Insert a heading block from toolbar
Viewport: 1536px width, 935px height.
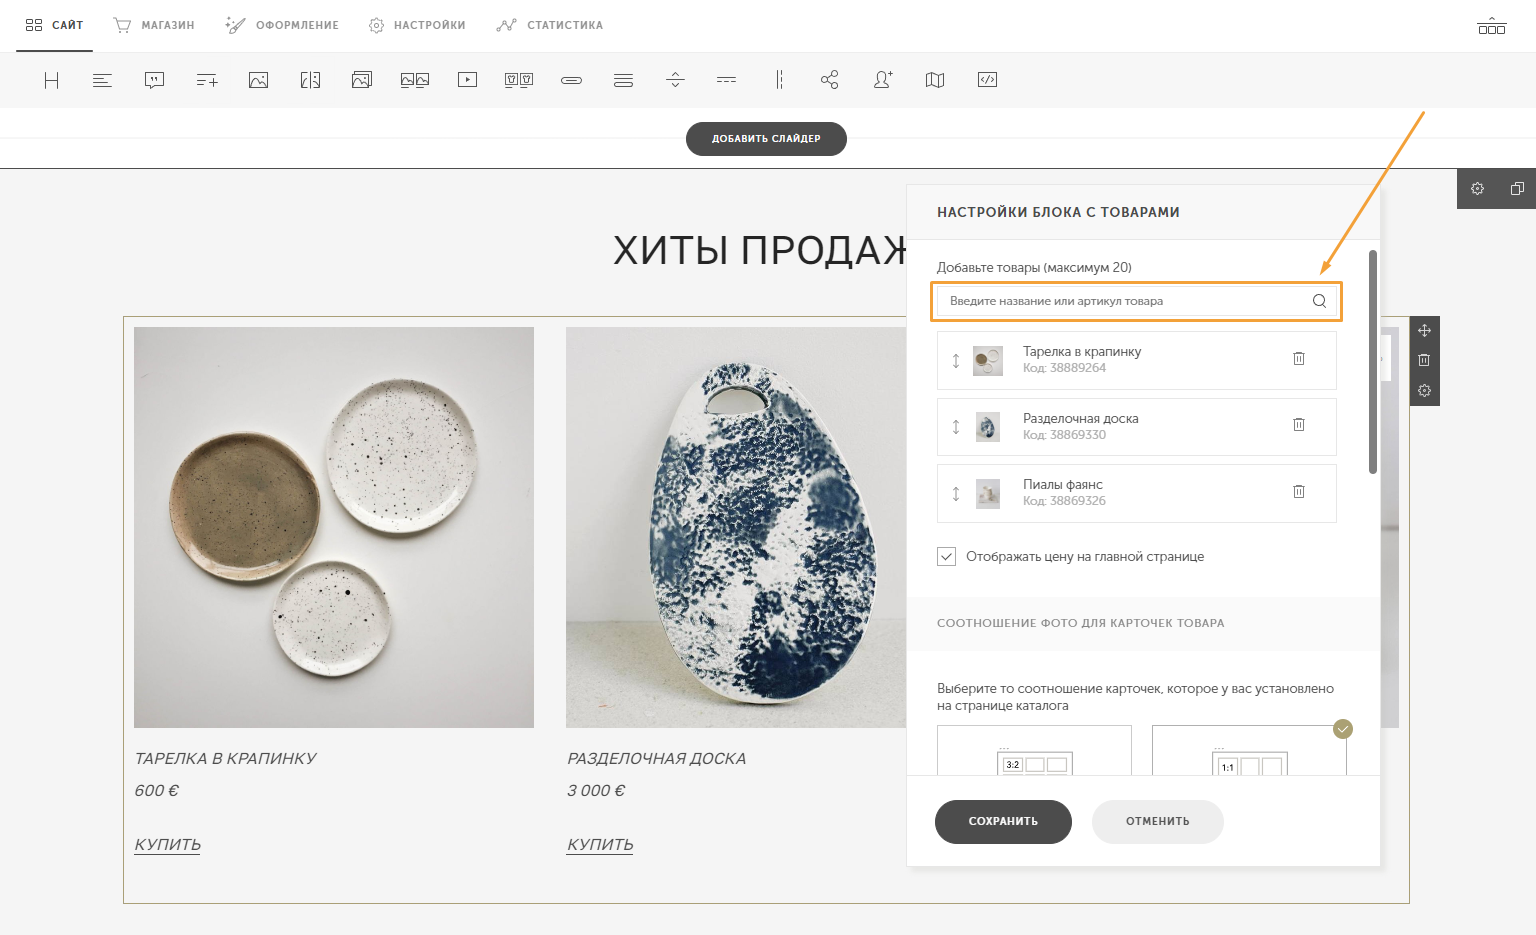point(51,80)
